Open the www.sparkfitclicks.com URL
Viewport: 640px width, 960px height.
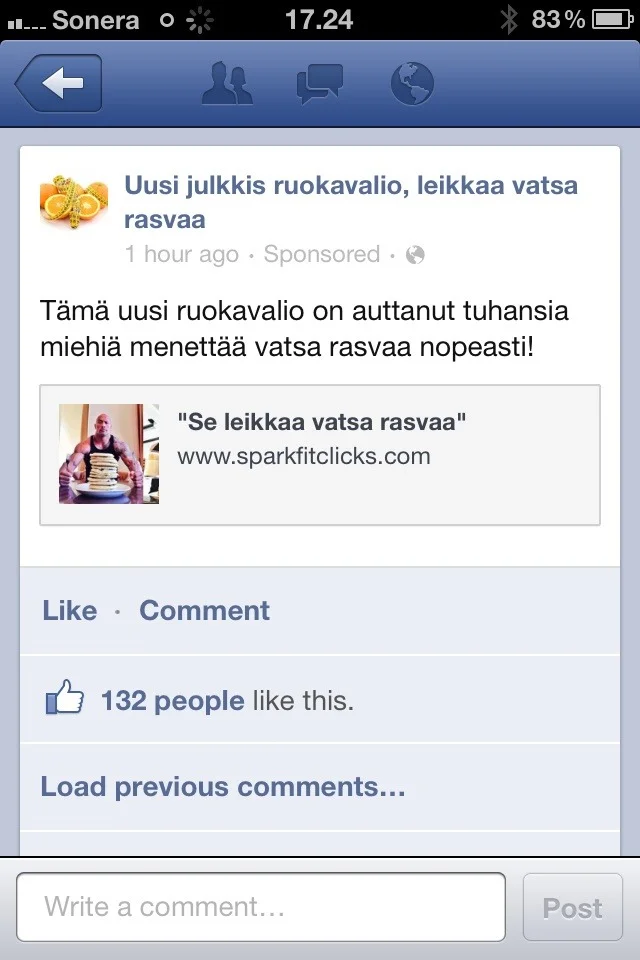(304, 456)
